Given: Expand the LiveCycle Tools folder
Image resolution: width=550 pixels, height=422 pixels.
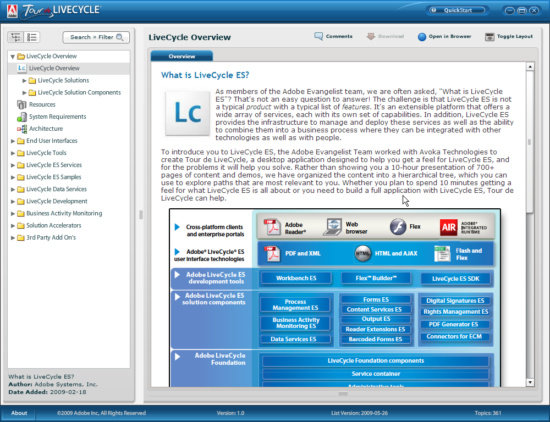Looking at the screenshot, I should [x=13, y=153].
